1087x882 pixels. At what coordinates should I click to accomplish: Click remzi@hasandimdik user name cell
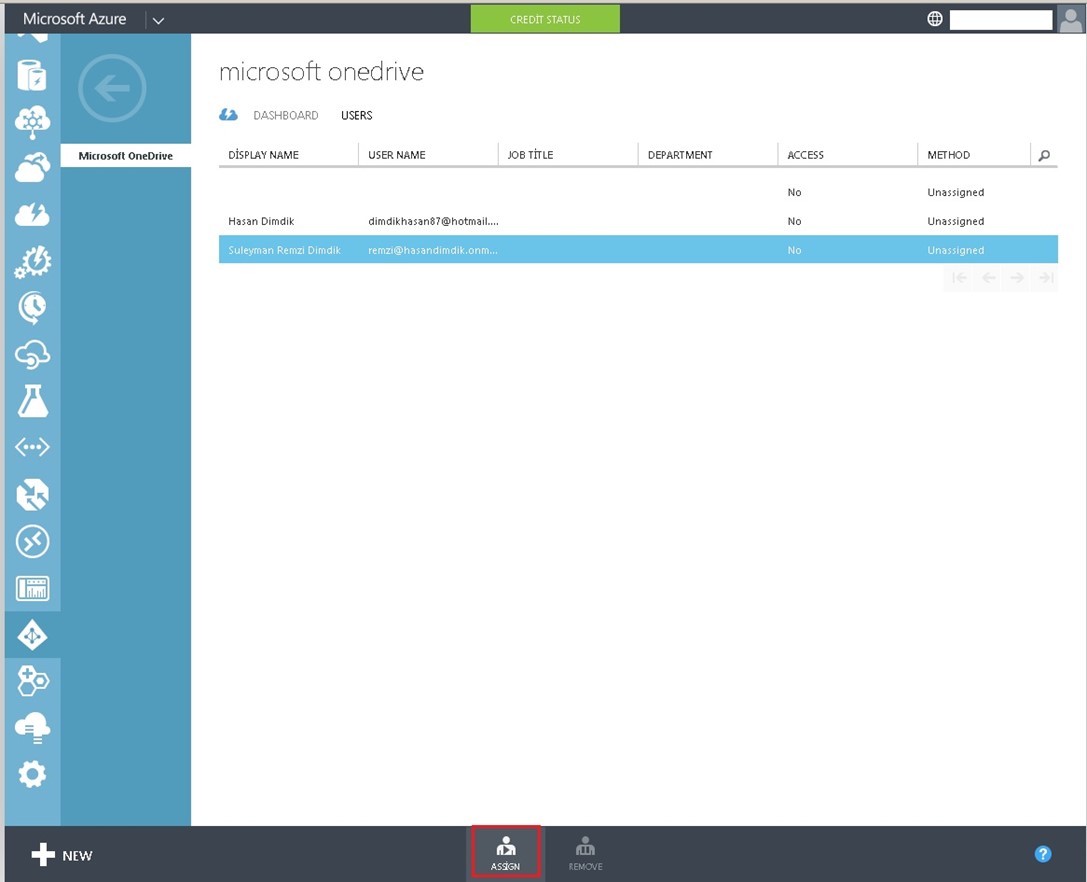pyautogui.click(x=433, y=250)
